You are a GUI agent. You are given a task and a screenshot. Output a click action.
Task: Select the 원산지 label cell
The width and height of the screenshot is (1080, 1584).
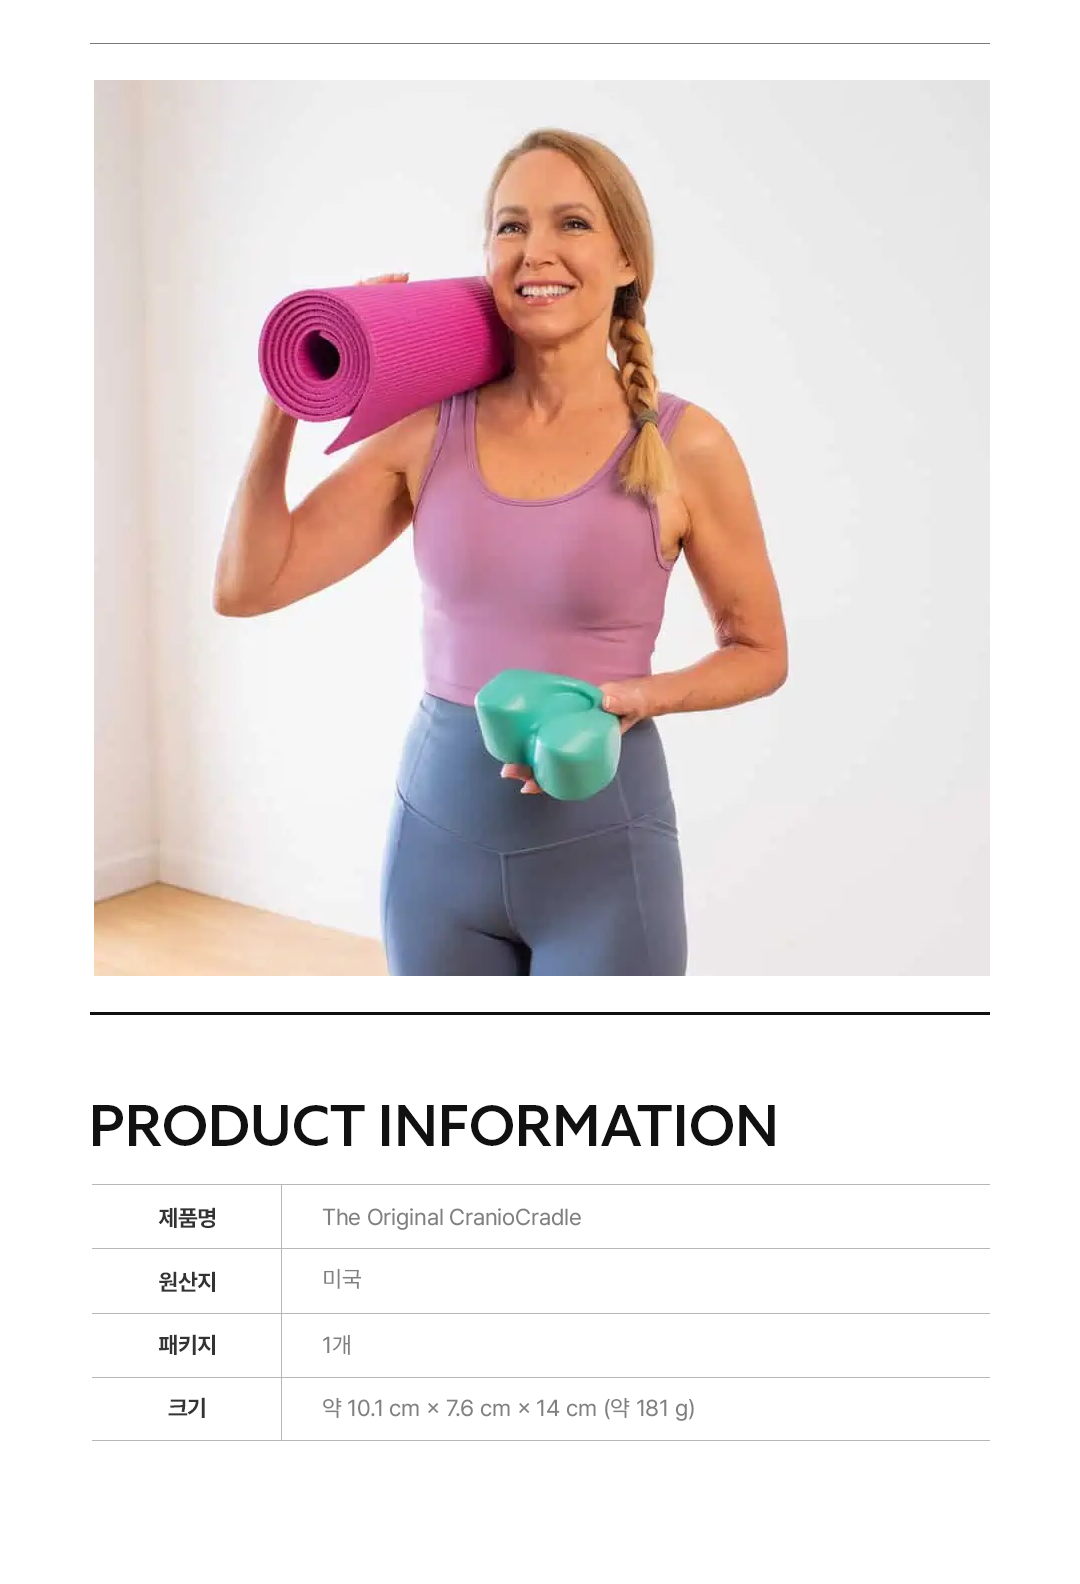pos(187,1281)
